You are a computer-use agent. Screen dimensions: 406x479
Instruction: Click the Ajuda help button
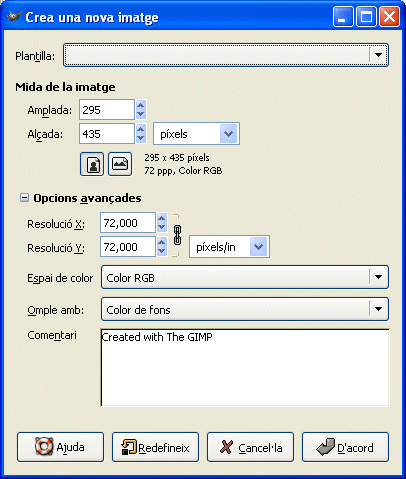click(x=60, y=447)
